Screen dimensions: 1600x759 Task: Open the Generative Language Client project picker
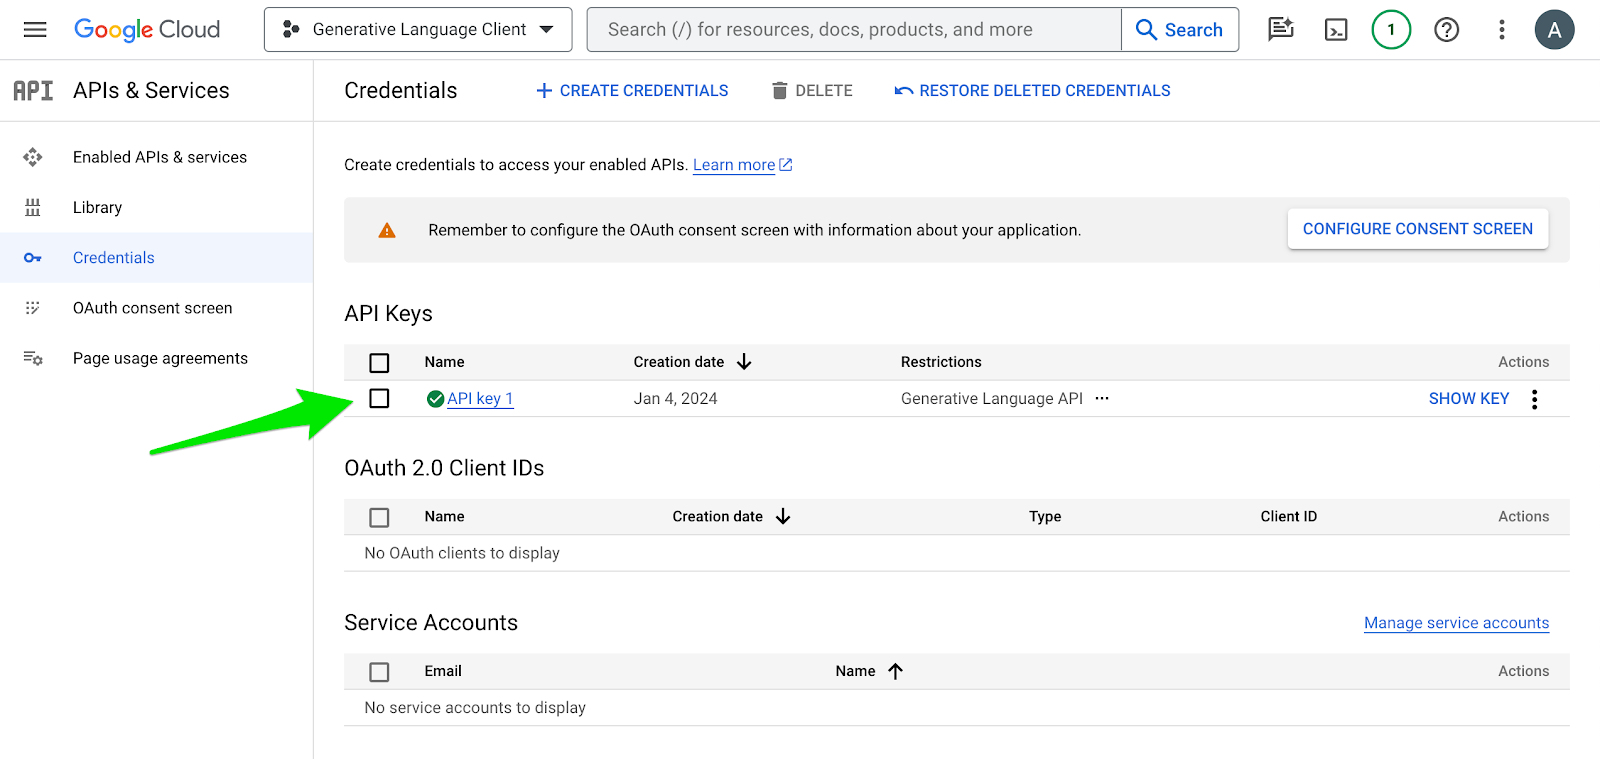click(418, 30)
